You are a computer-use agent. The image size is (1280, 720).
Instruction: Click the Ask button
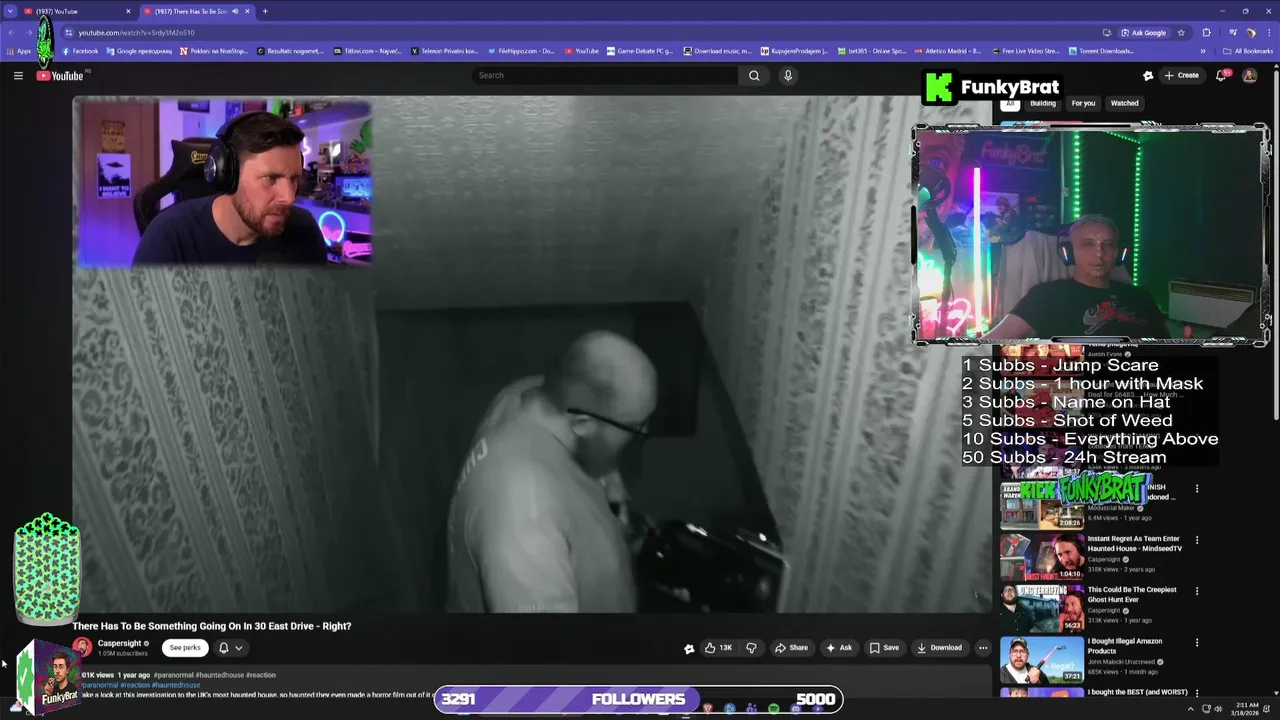(839, 648)
